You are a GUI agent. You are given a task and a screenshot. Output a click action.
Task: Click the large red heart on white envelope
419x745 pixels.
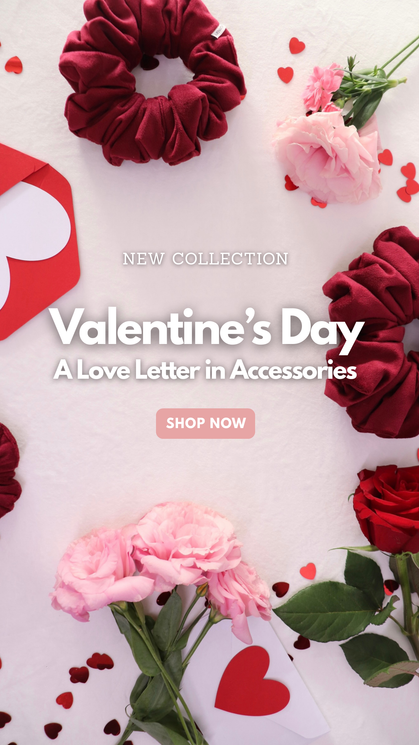tap(251, 681)
